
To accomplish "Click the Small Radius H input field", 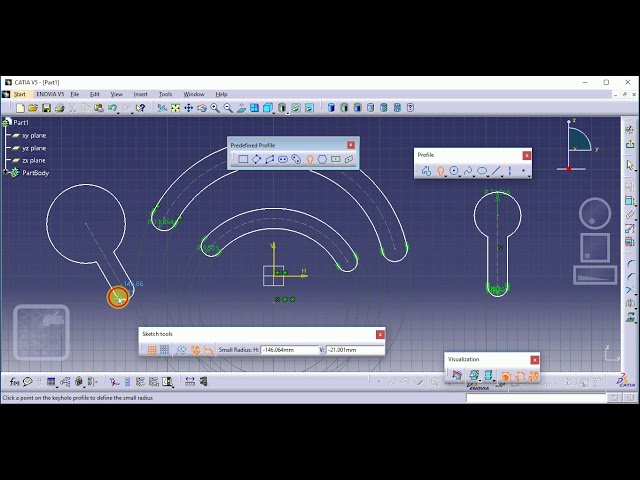I will coord(290,350).
